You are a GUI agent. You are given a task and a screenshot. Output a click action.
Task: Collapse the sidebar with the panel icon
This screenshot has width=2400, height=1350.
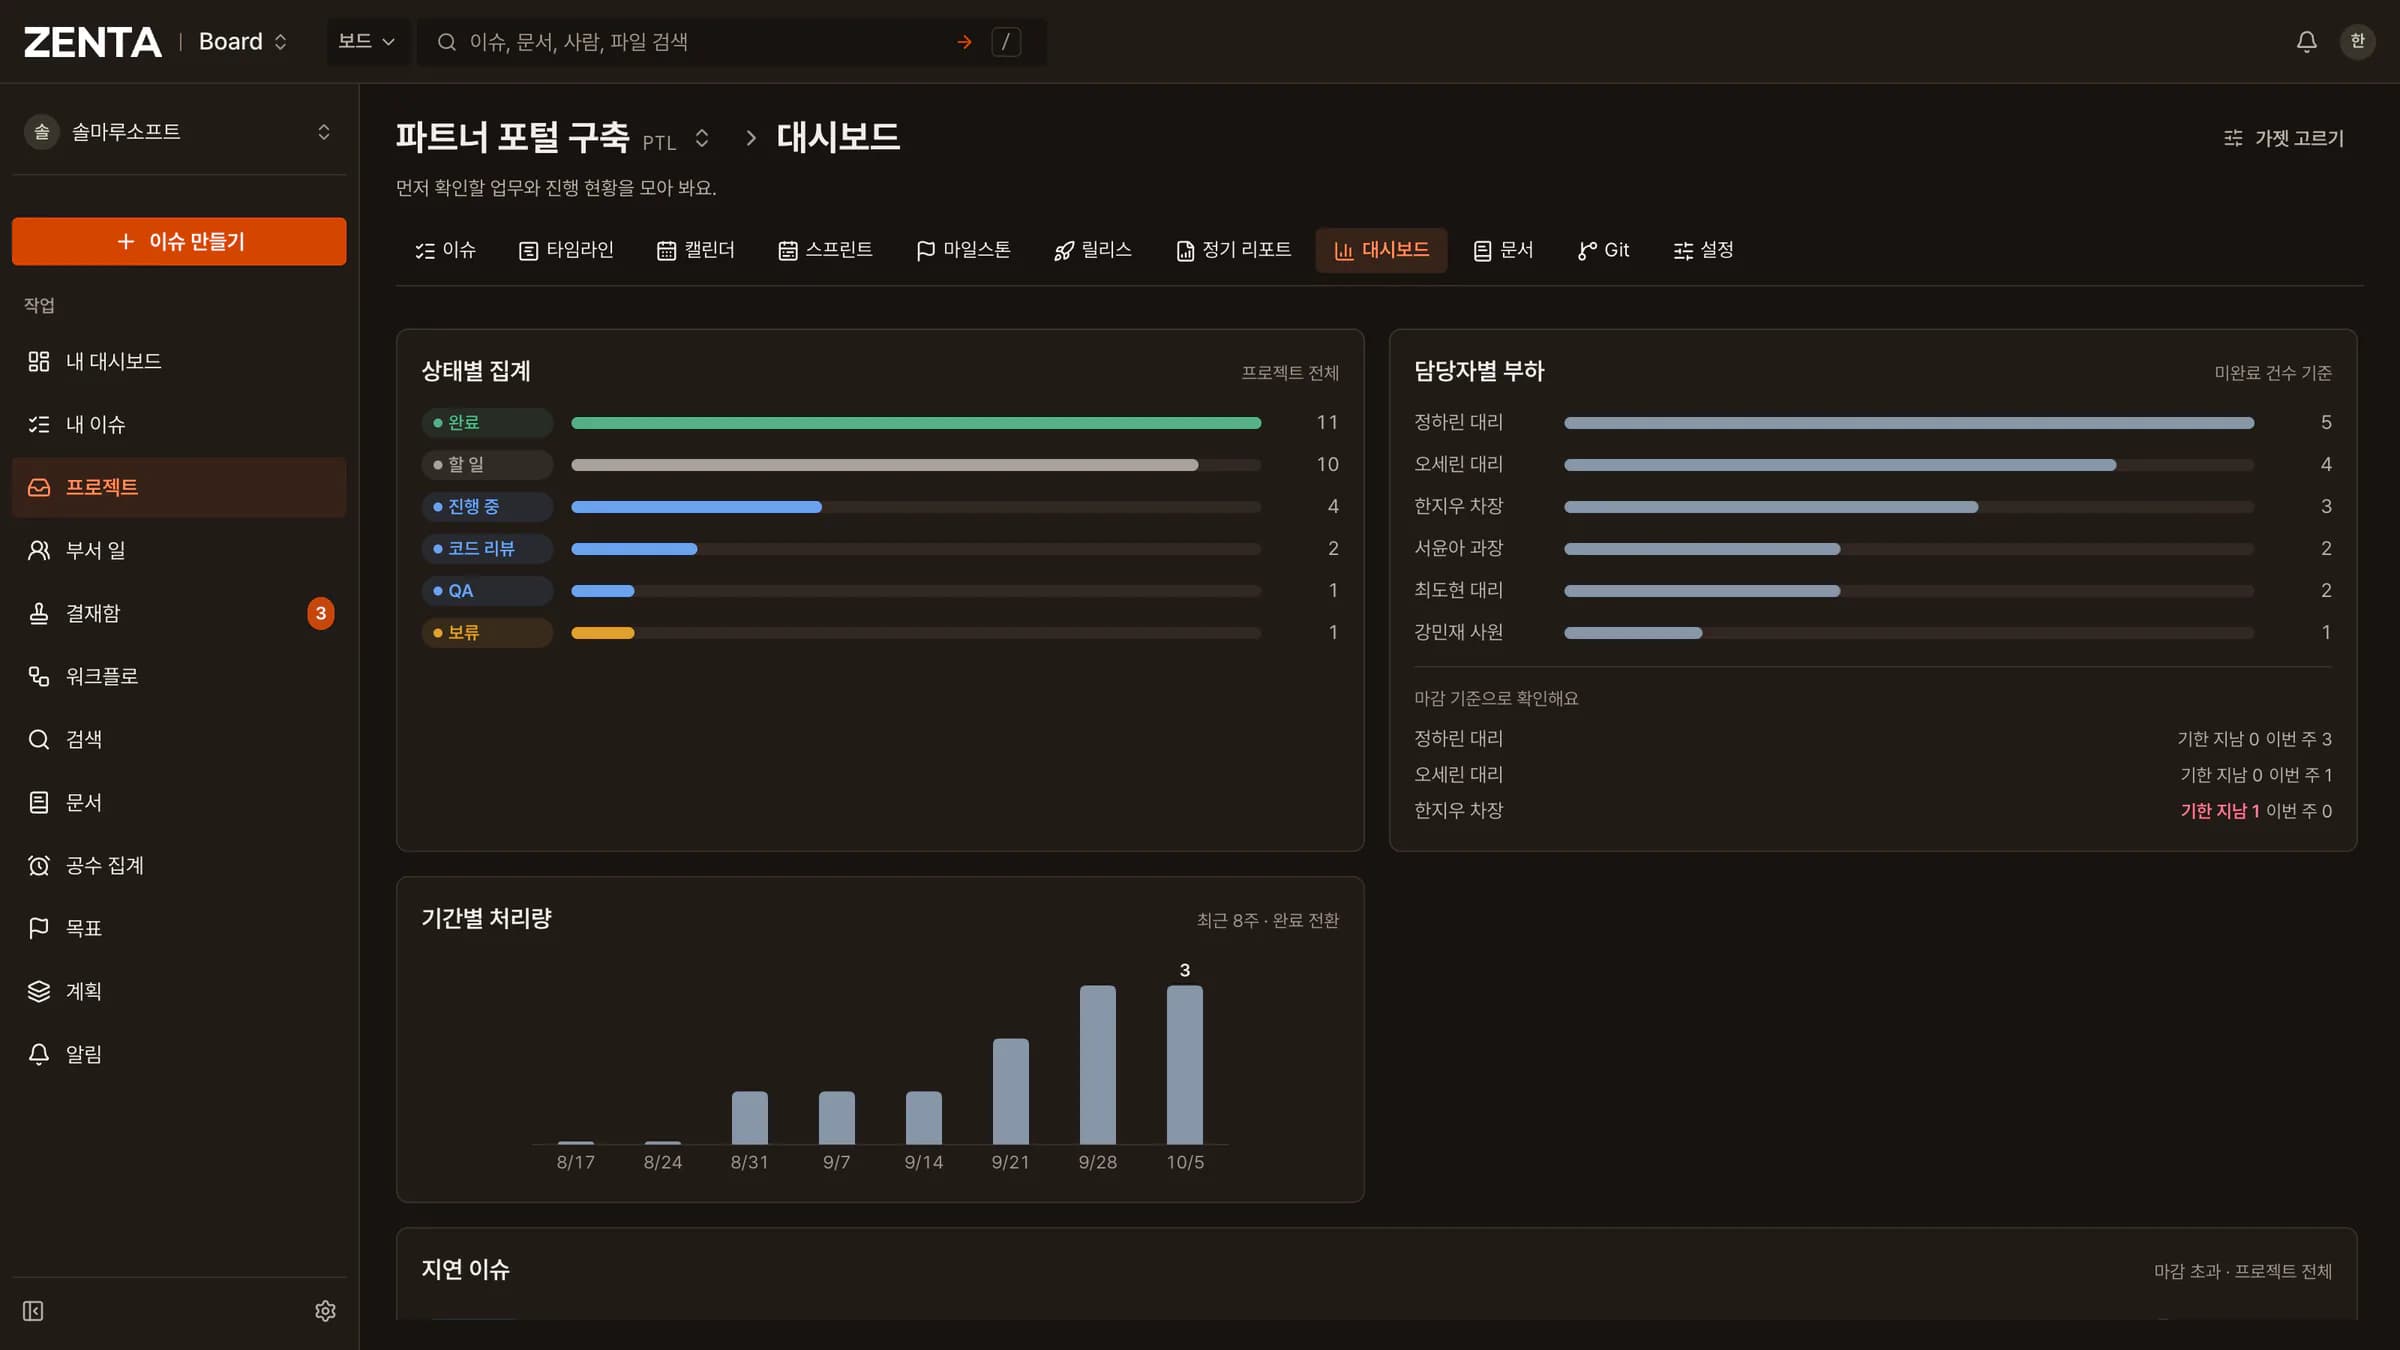click(x=33, y=1310)
